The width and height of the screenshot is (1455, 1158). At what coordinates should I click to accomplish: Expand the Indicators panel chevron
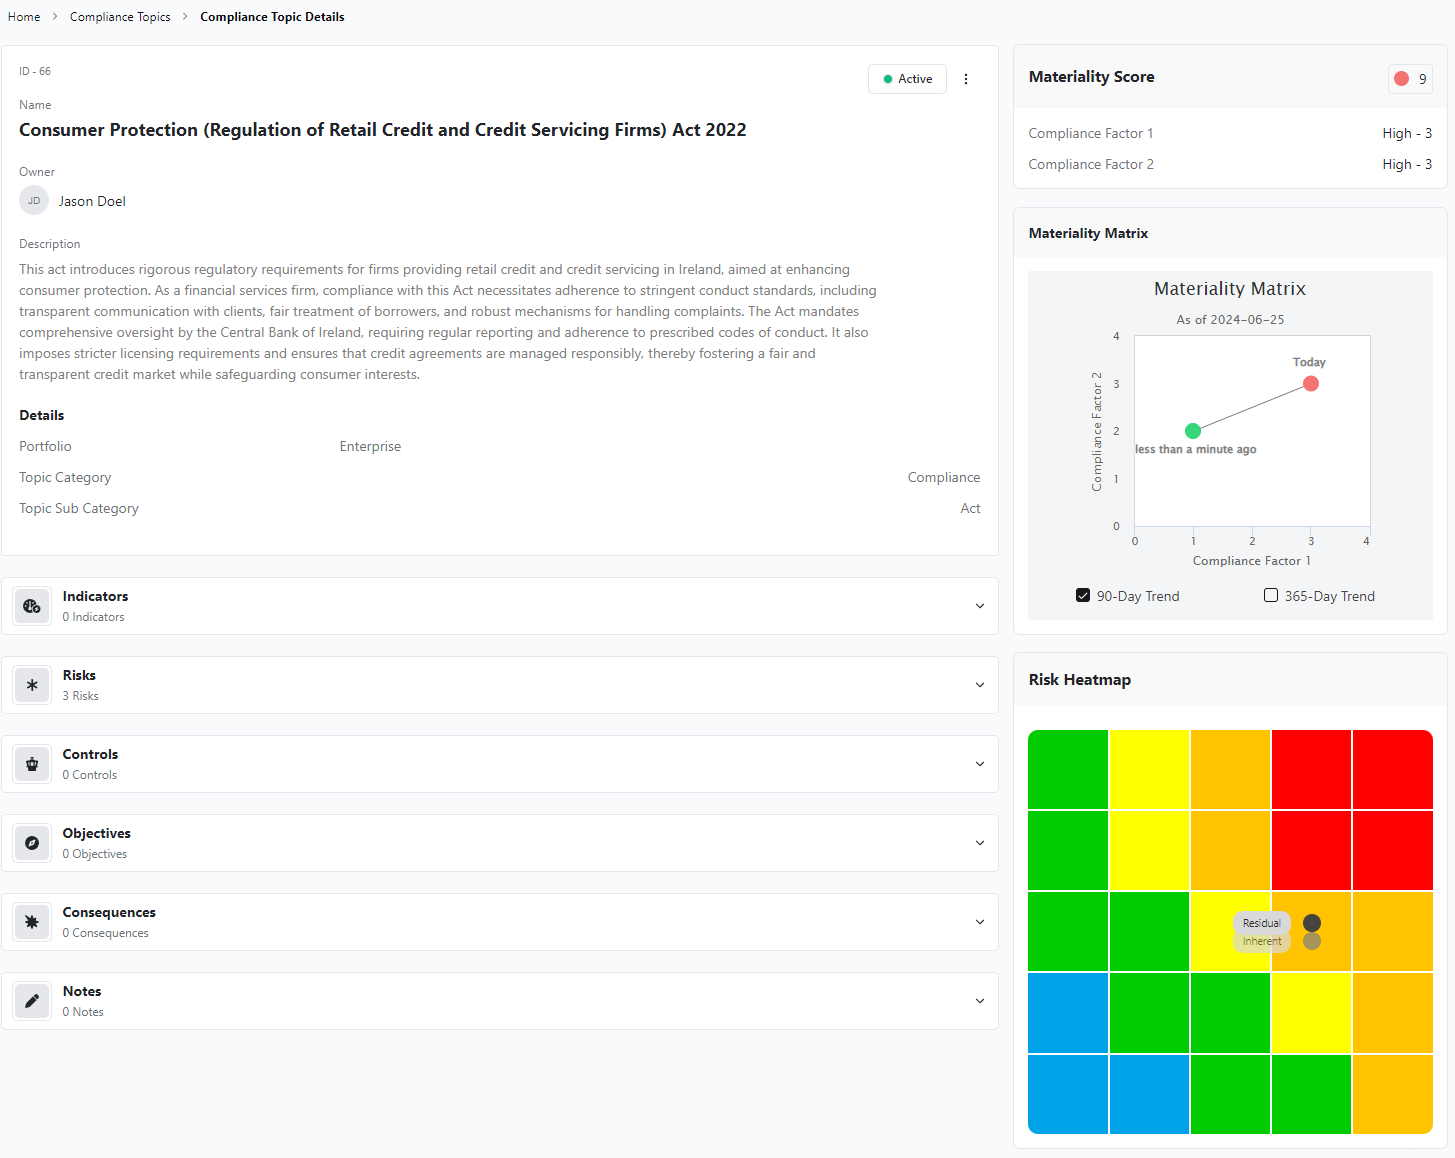pos(980,606)
